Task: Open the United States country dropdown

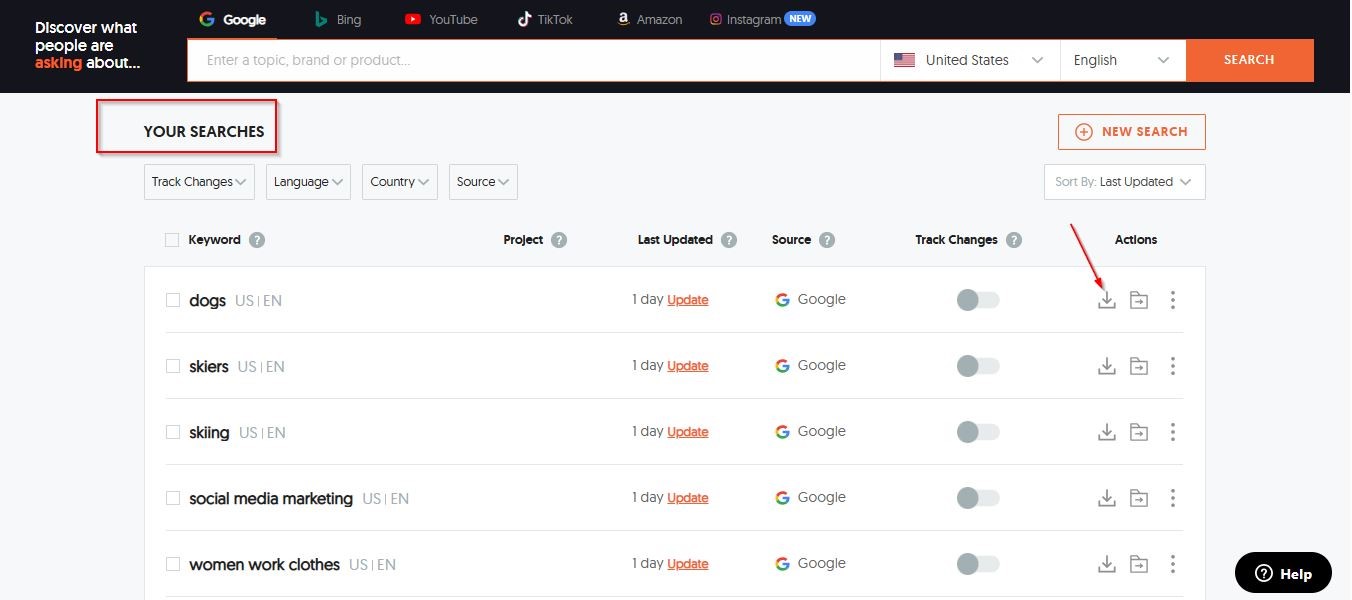Action: point(968,60)
